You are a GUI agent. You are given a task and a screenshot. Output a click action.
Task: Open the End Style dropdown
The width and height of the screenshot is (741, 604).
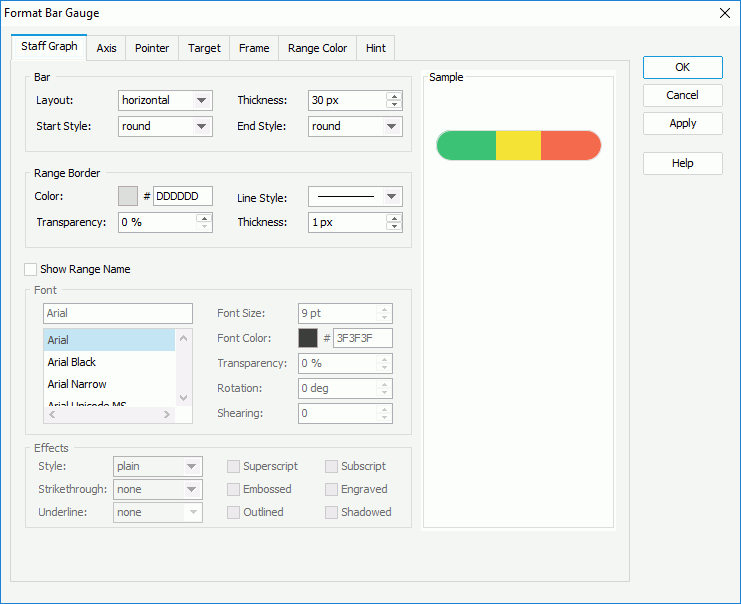pos(392,126)
